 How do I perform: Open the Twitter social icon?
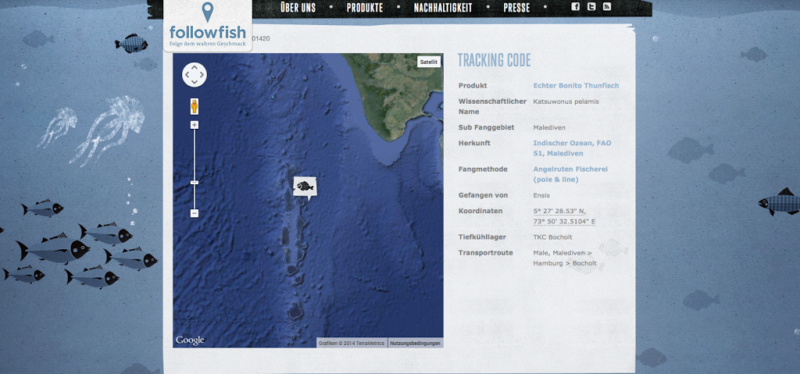[591, 7]
